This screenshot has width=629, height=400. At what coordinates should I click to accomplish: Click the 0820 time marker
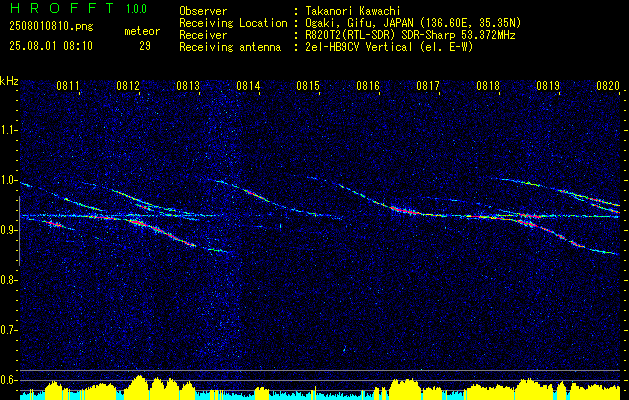coord(608,85)
